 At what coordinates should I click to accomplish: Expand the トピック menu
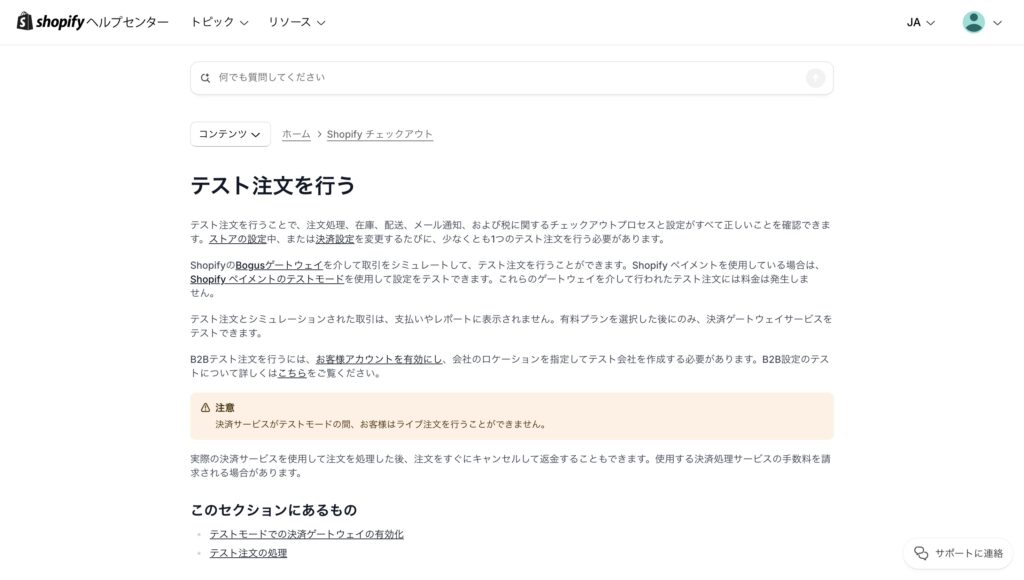point(219,22)
